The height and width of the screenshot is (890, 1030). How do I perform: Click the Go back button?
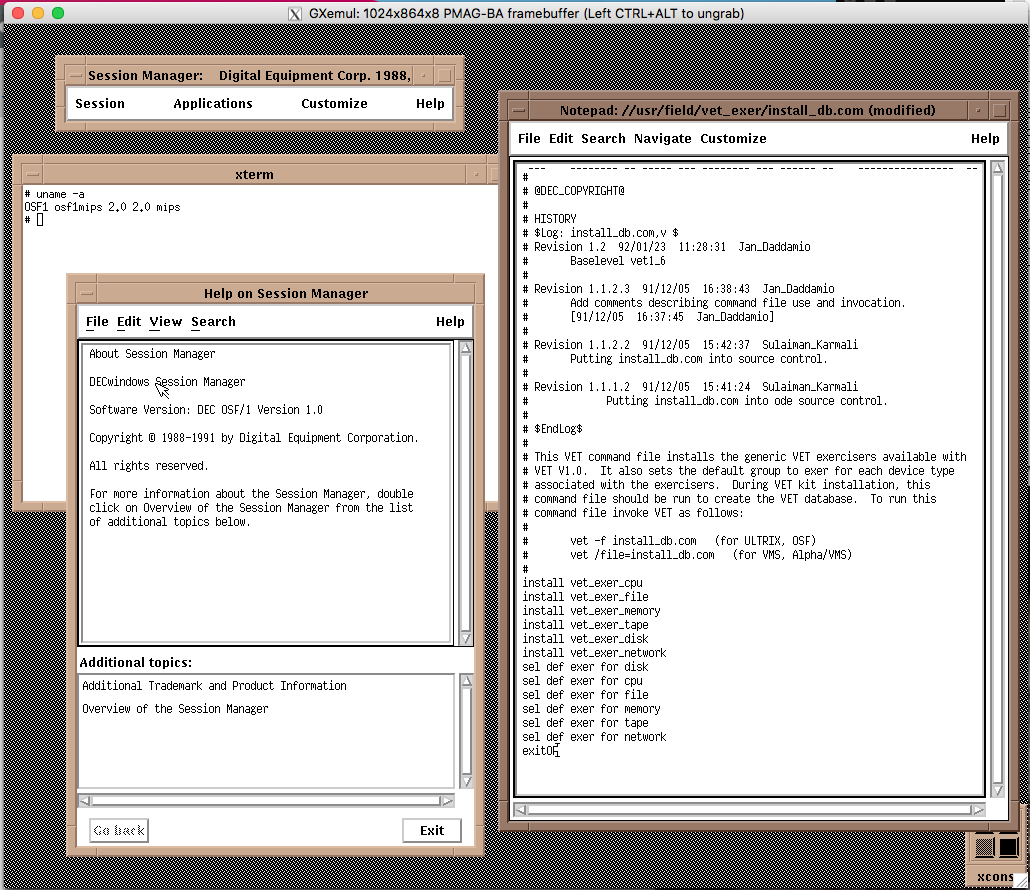[119, 830]
